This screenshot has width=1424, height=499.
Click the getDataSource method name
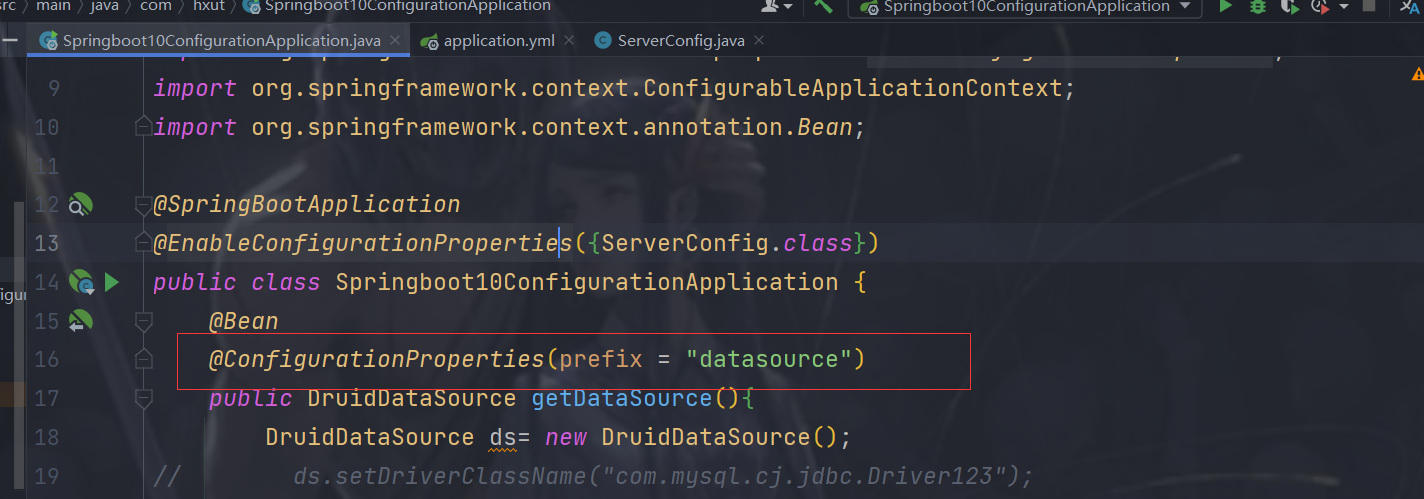pyautogui.click(x=622, y=398)
